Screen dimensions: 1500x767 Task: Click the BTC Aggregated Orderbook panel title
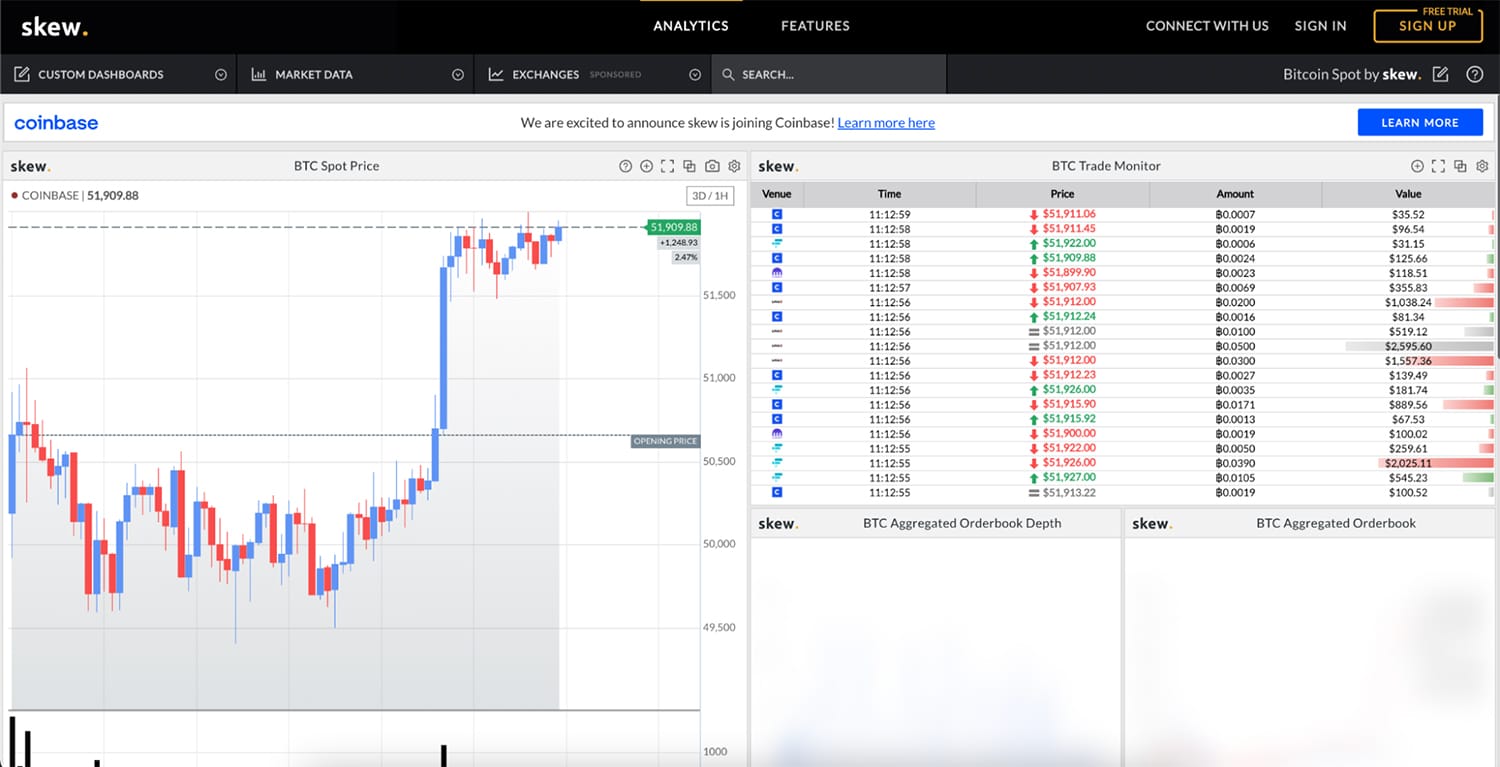pyautogui.click(x=1336, y=523)
